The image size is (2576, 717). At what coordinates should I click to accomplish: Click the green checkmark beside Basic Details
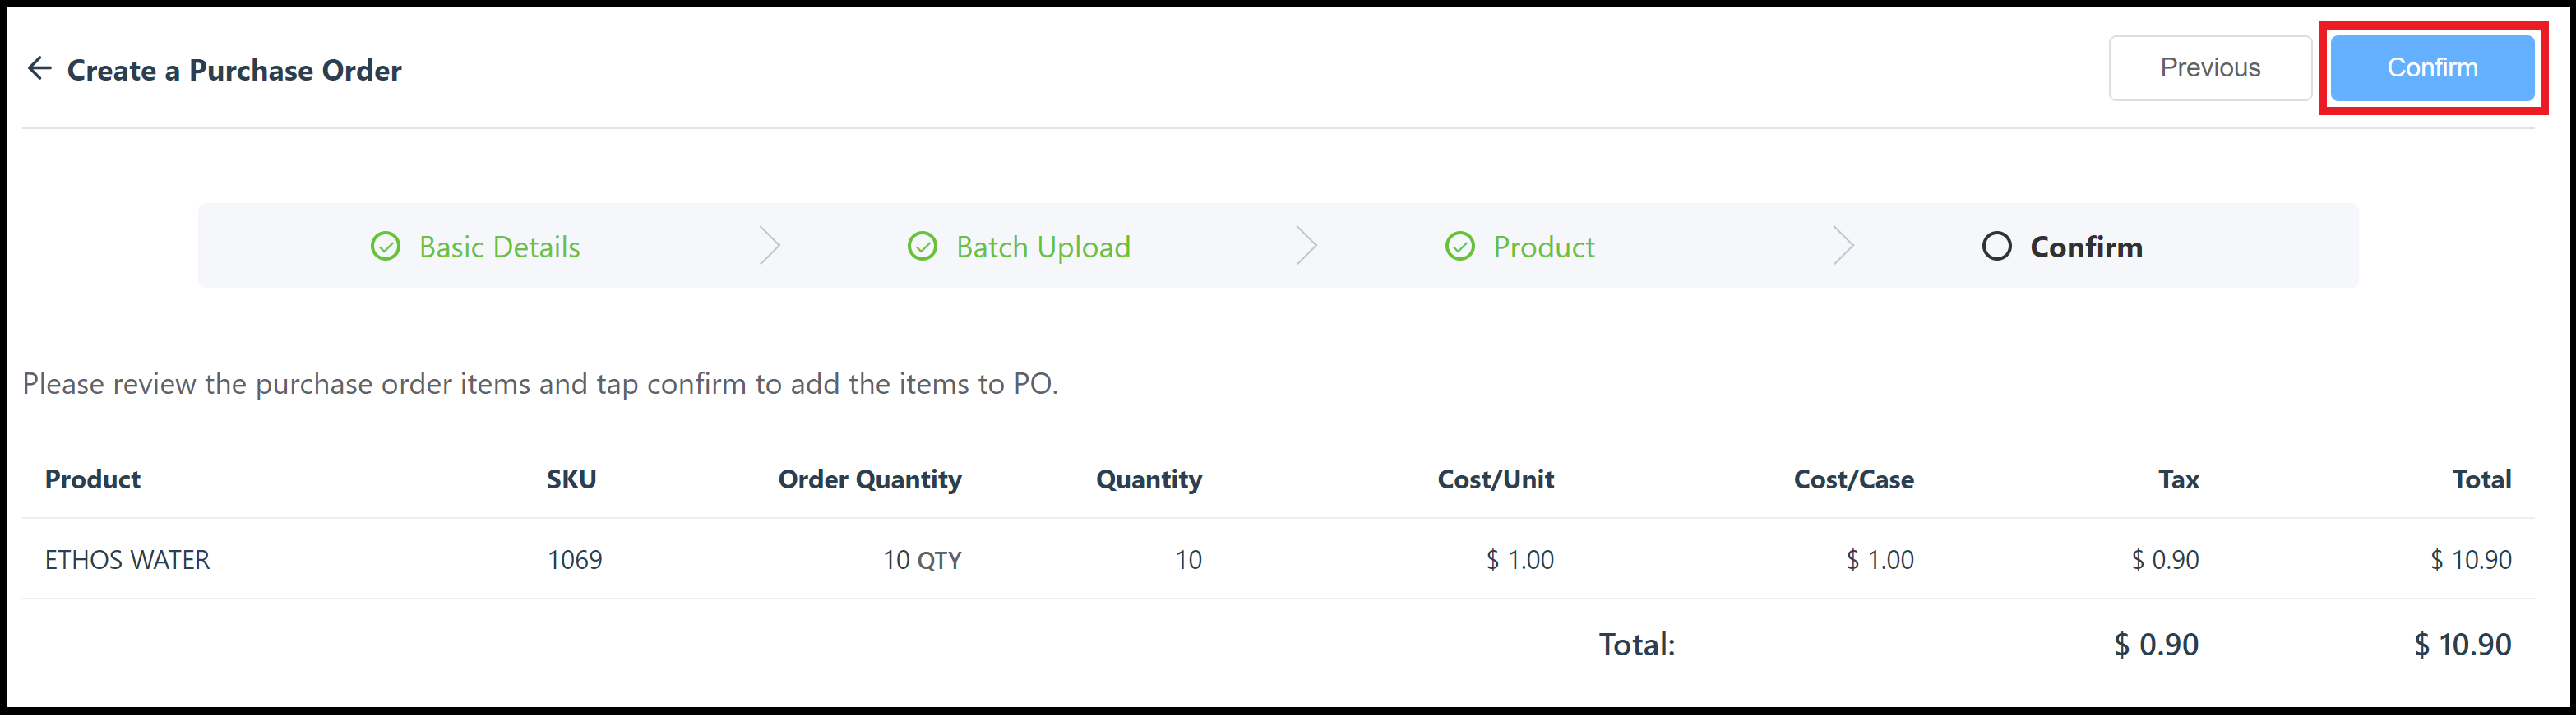[x=386, y=246]
